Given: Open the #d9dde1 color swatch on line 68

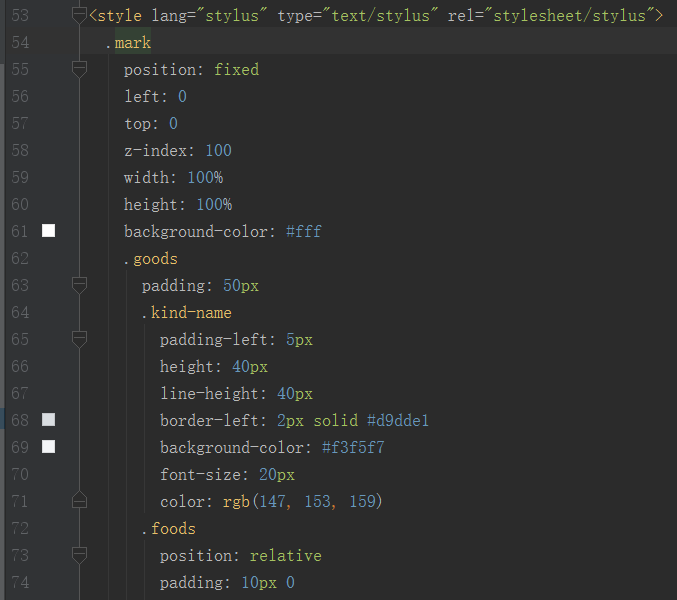Looking at the screenshot, I should 48,420.
